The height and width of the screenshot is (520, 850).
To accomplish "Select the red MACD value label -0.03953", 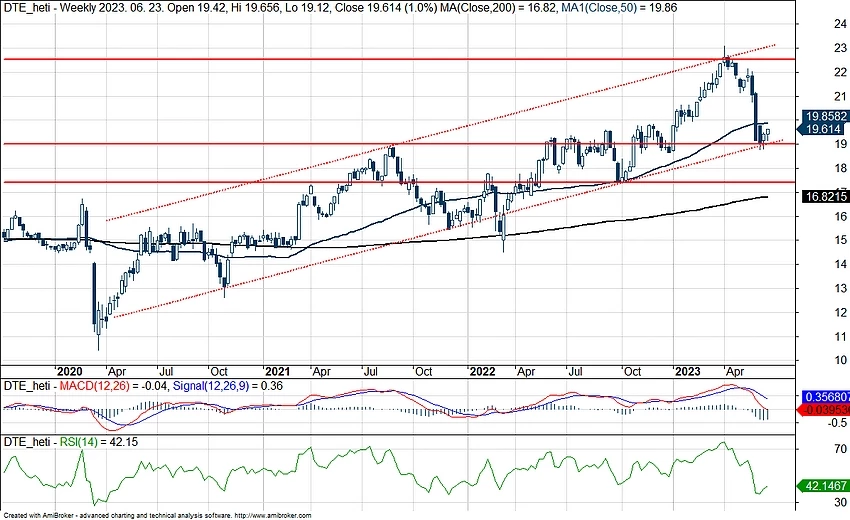I will [x=824, y=410].
